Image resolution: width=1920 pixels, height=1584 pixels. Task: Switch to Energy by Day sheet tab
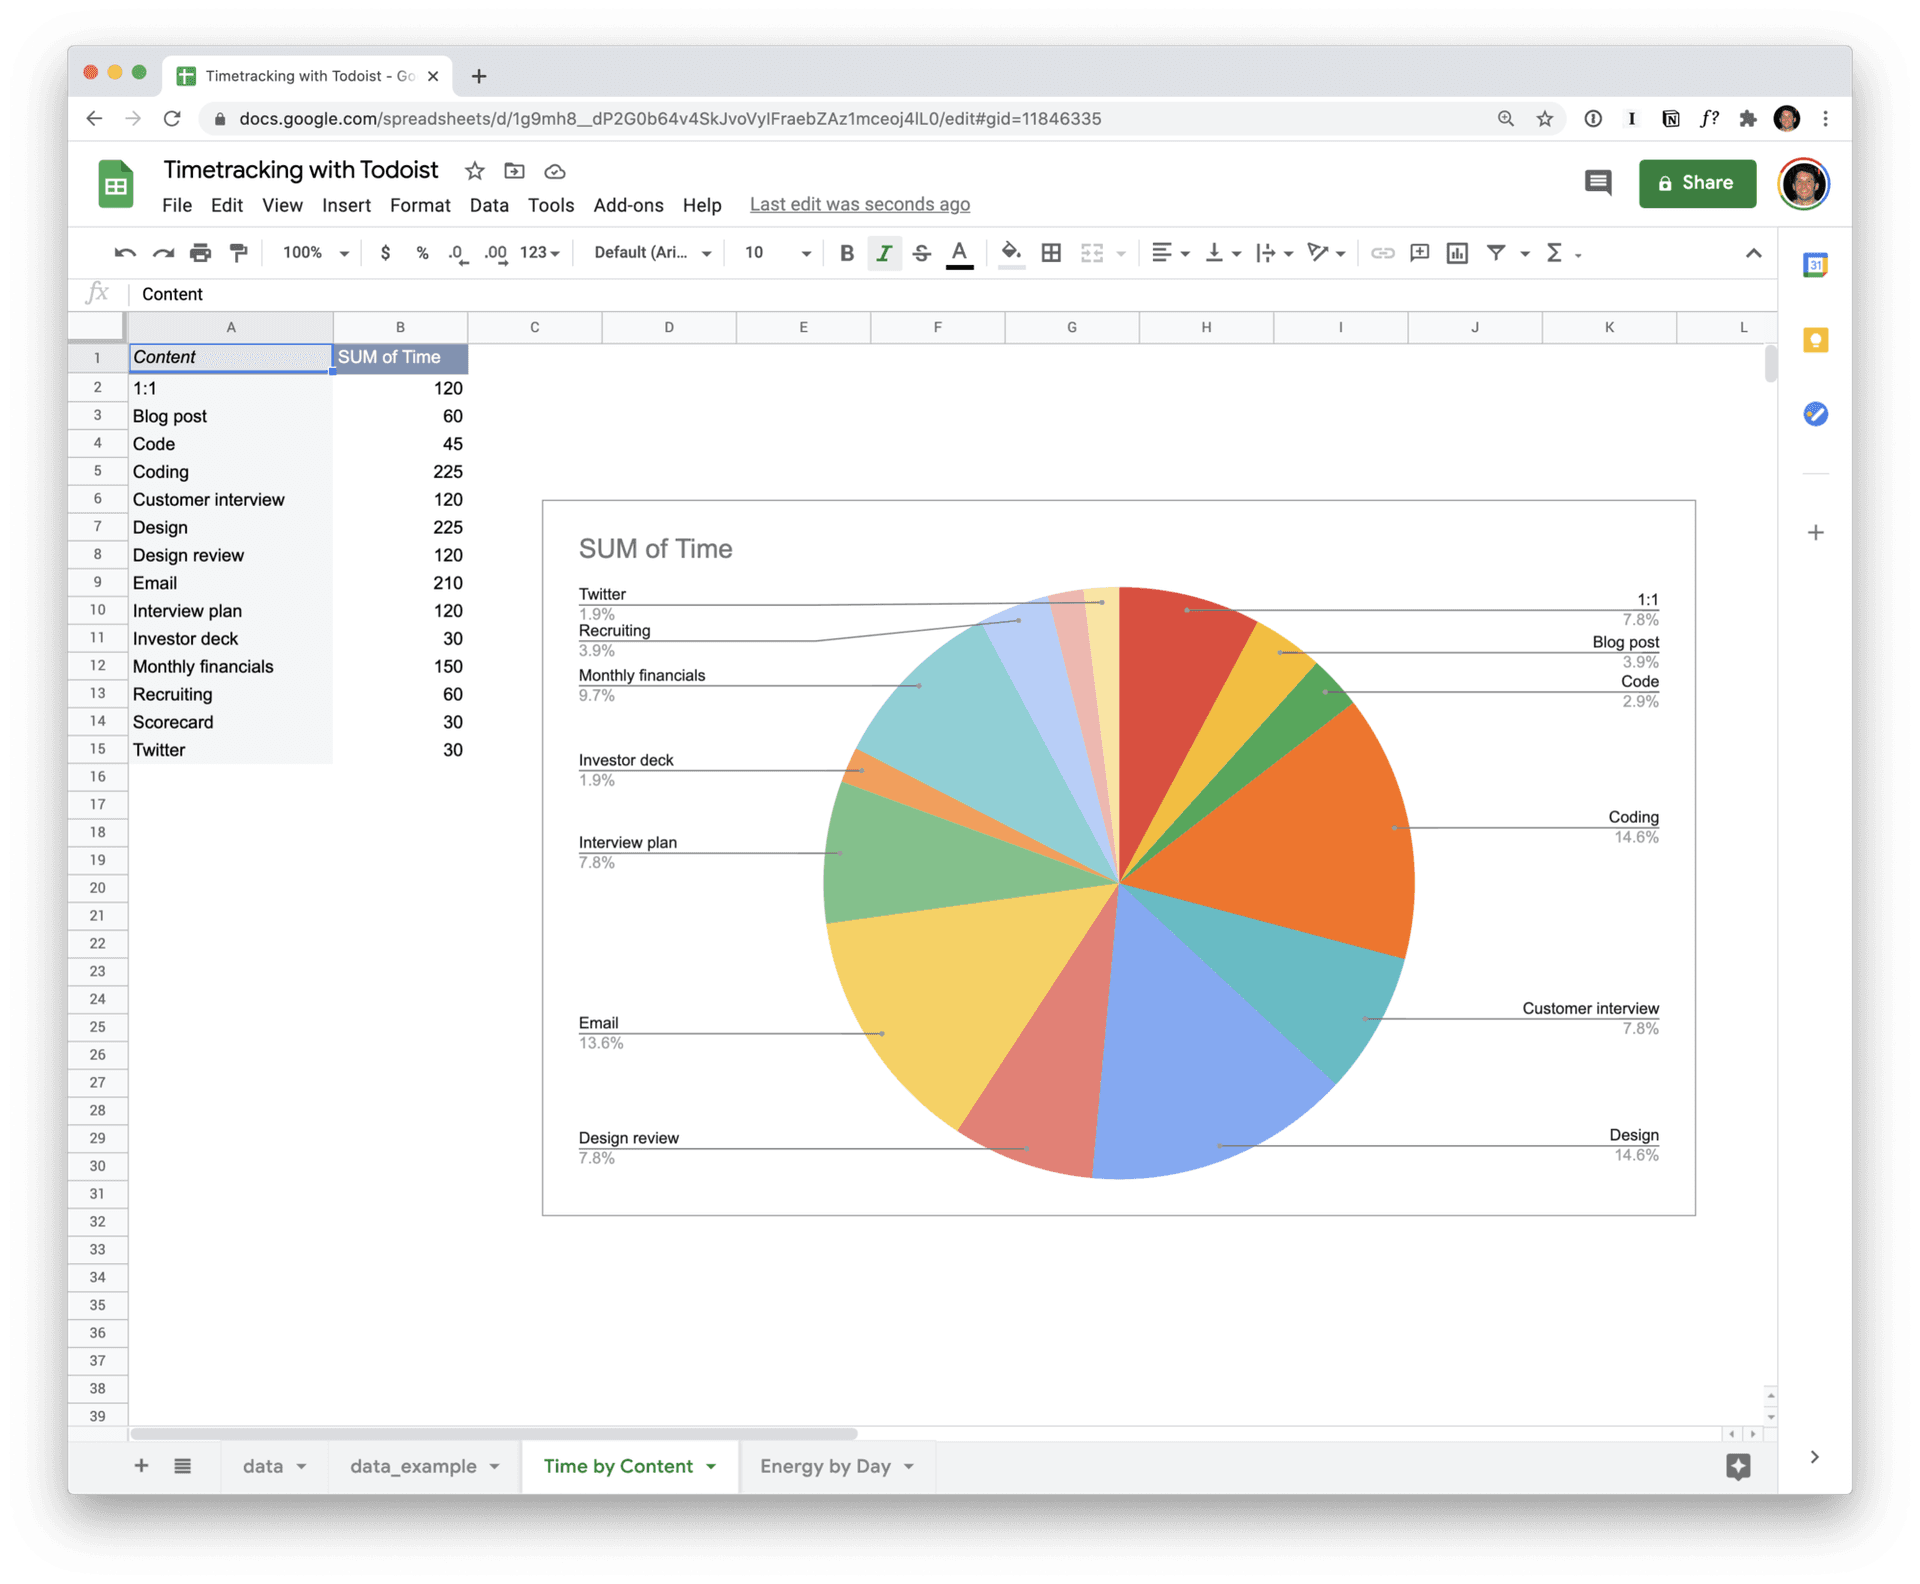coord(825,1466)
